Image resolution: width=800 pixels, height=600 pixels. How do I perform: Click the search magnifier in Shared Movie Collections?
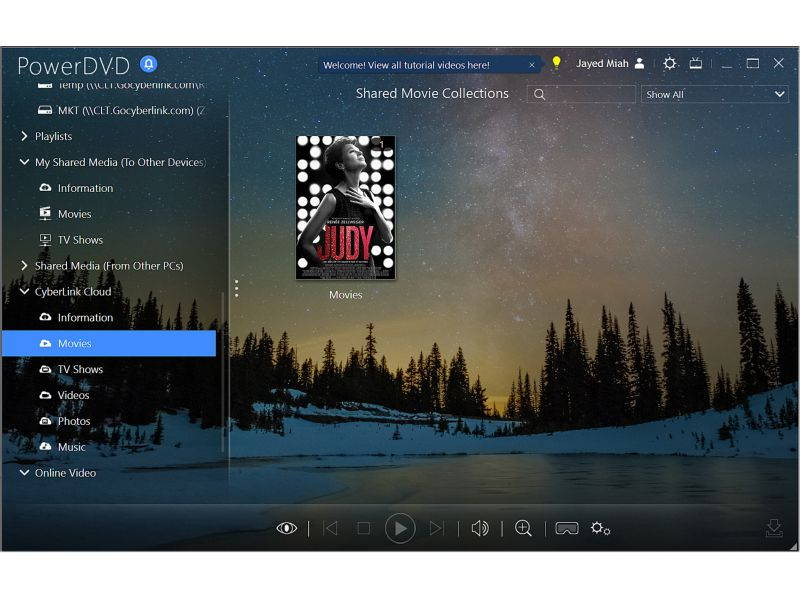(x=540, y=93)
